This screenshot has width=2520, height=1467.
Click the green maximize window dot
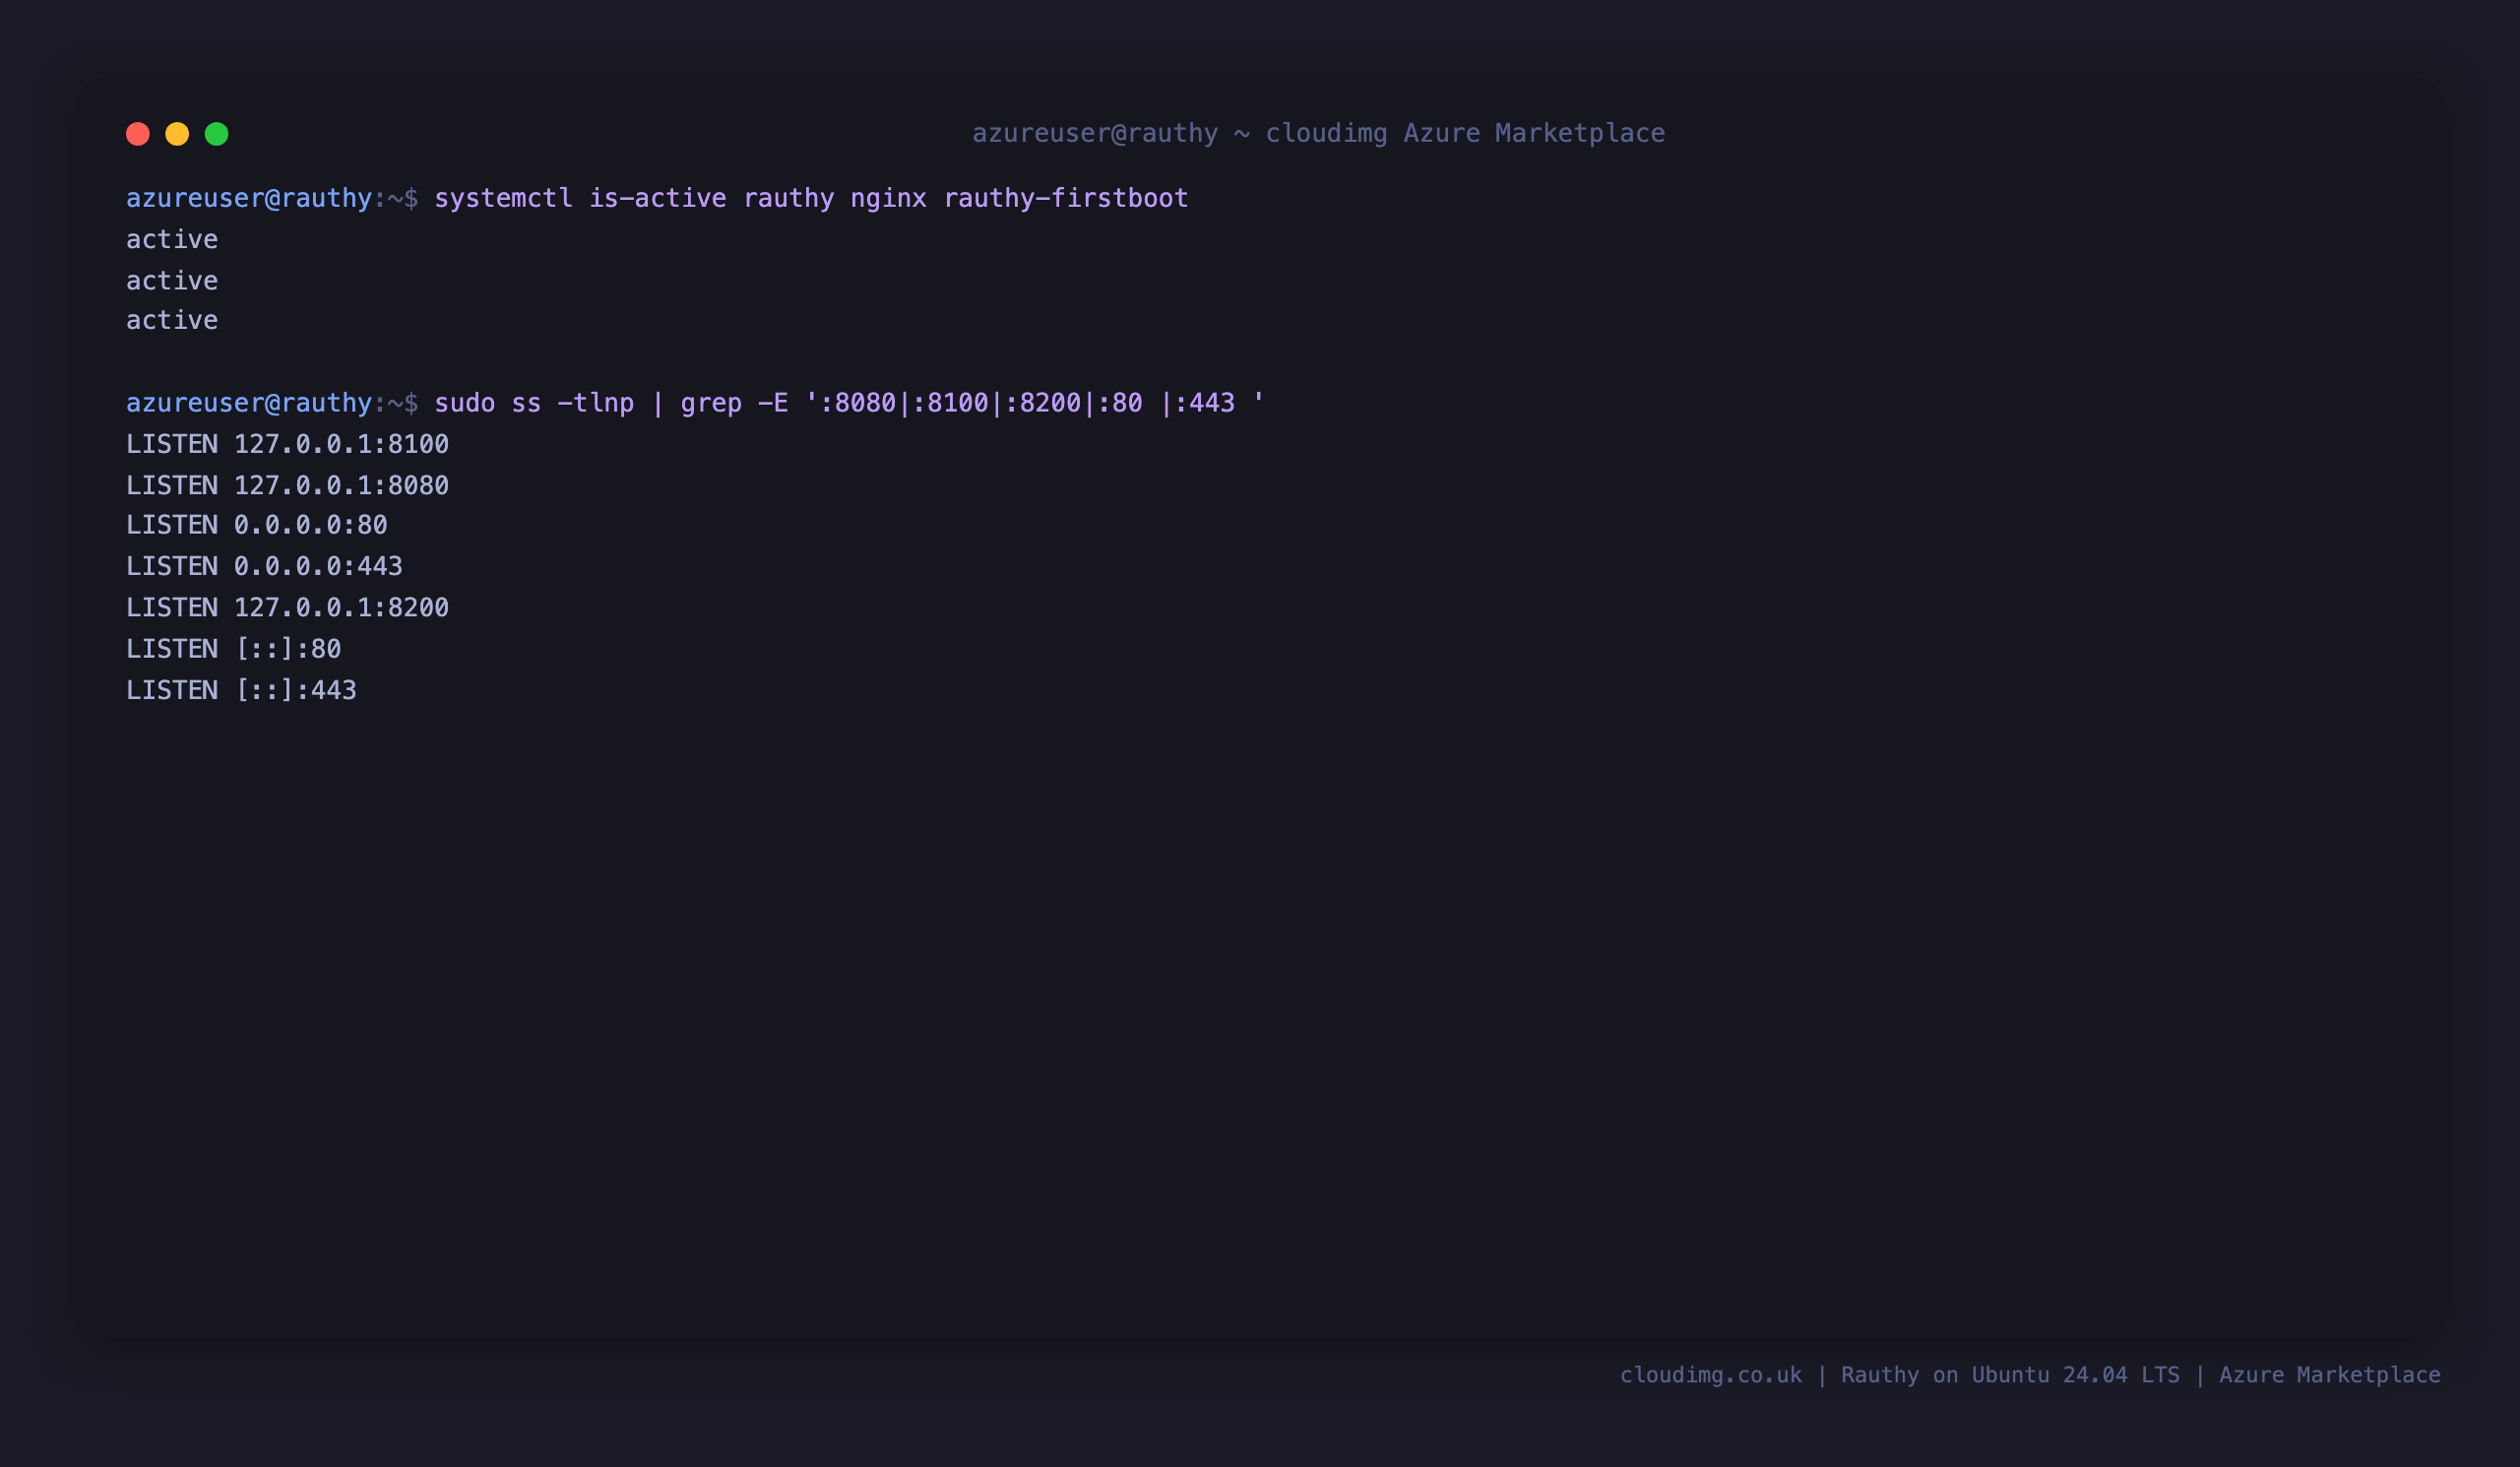(217, 134)
